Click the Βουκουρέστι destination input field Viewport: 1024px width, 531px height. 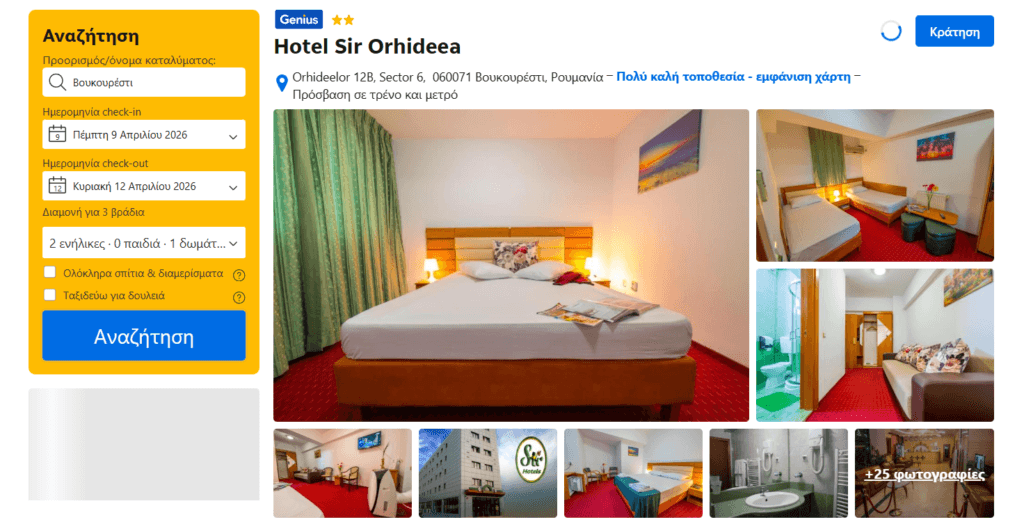click(x=144, y=82)
